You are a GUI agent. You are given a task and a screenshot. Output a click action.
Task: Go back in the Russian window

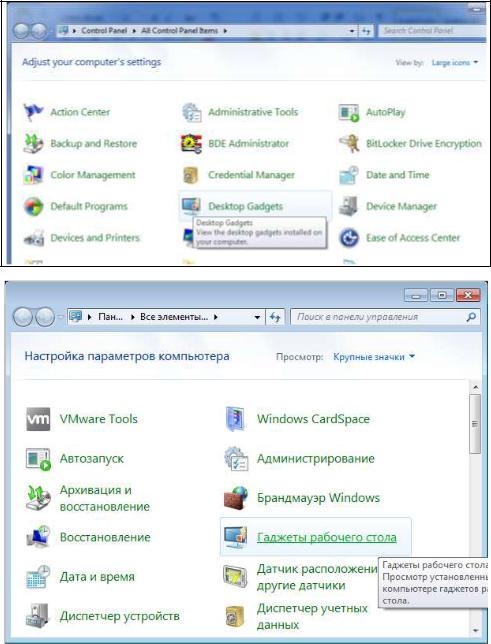pyautogui.click(x=23, y=317)
